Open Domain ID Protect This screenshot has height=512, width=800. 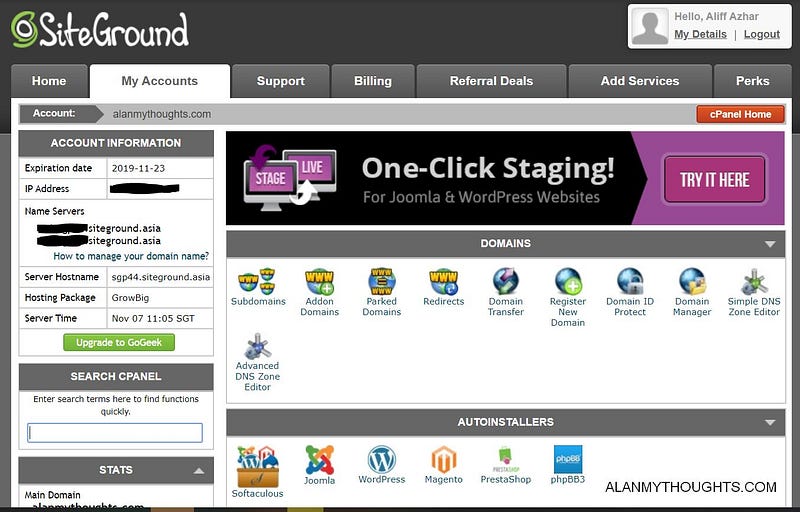[x=630, y=292]
